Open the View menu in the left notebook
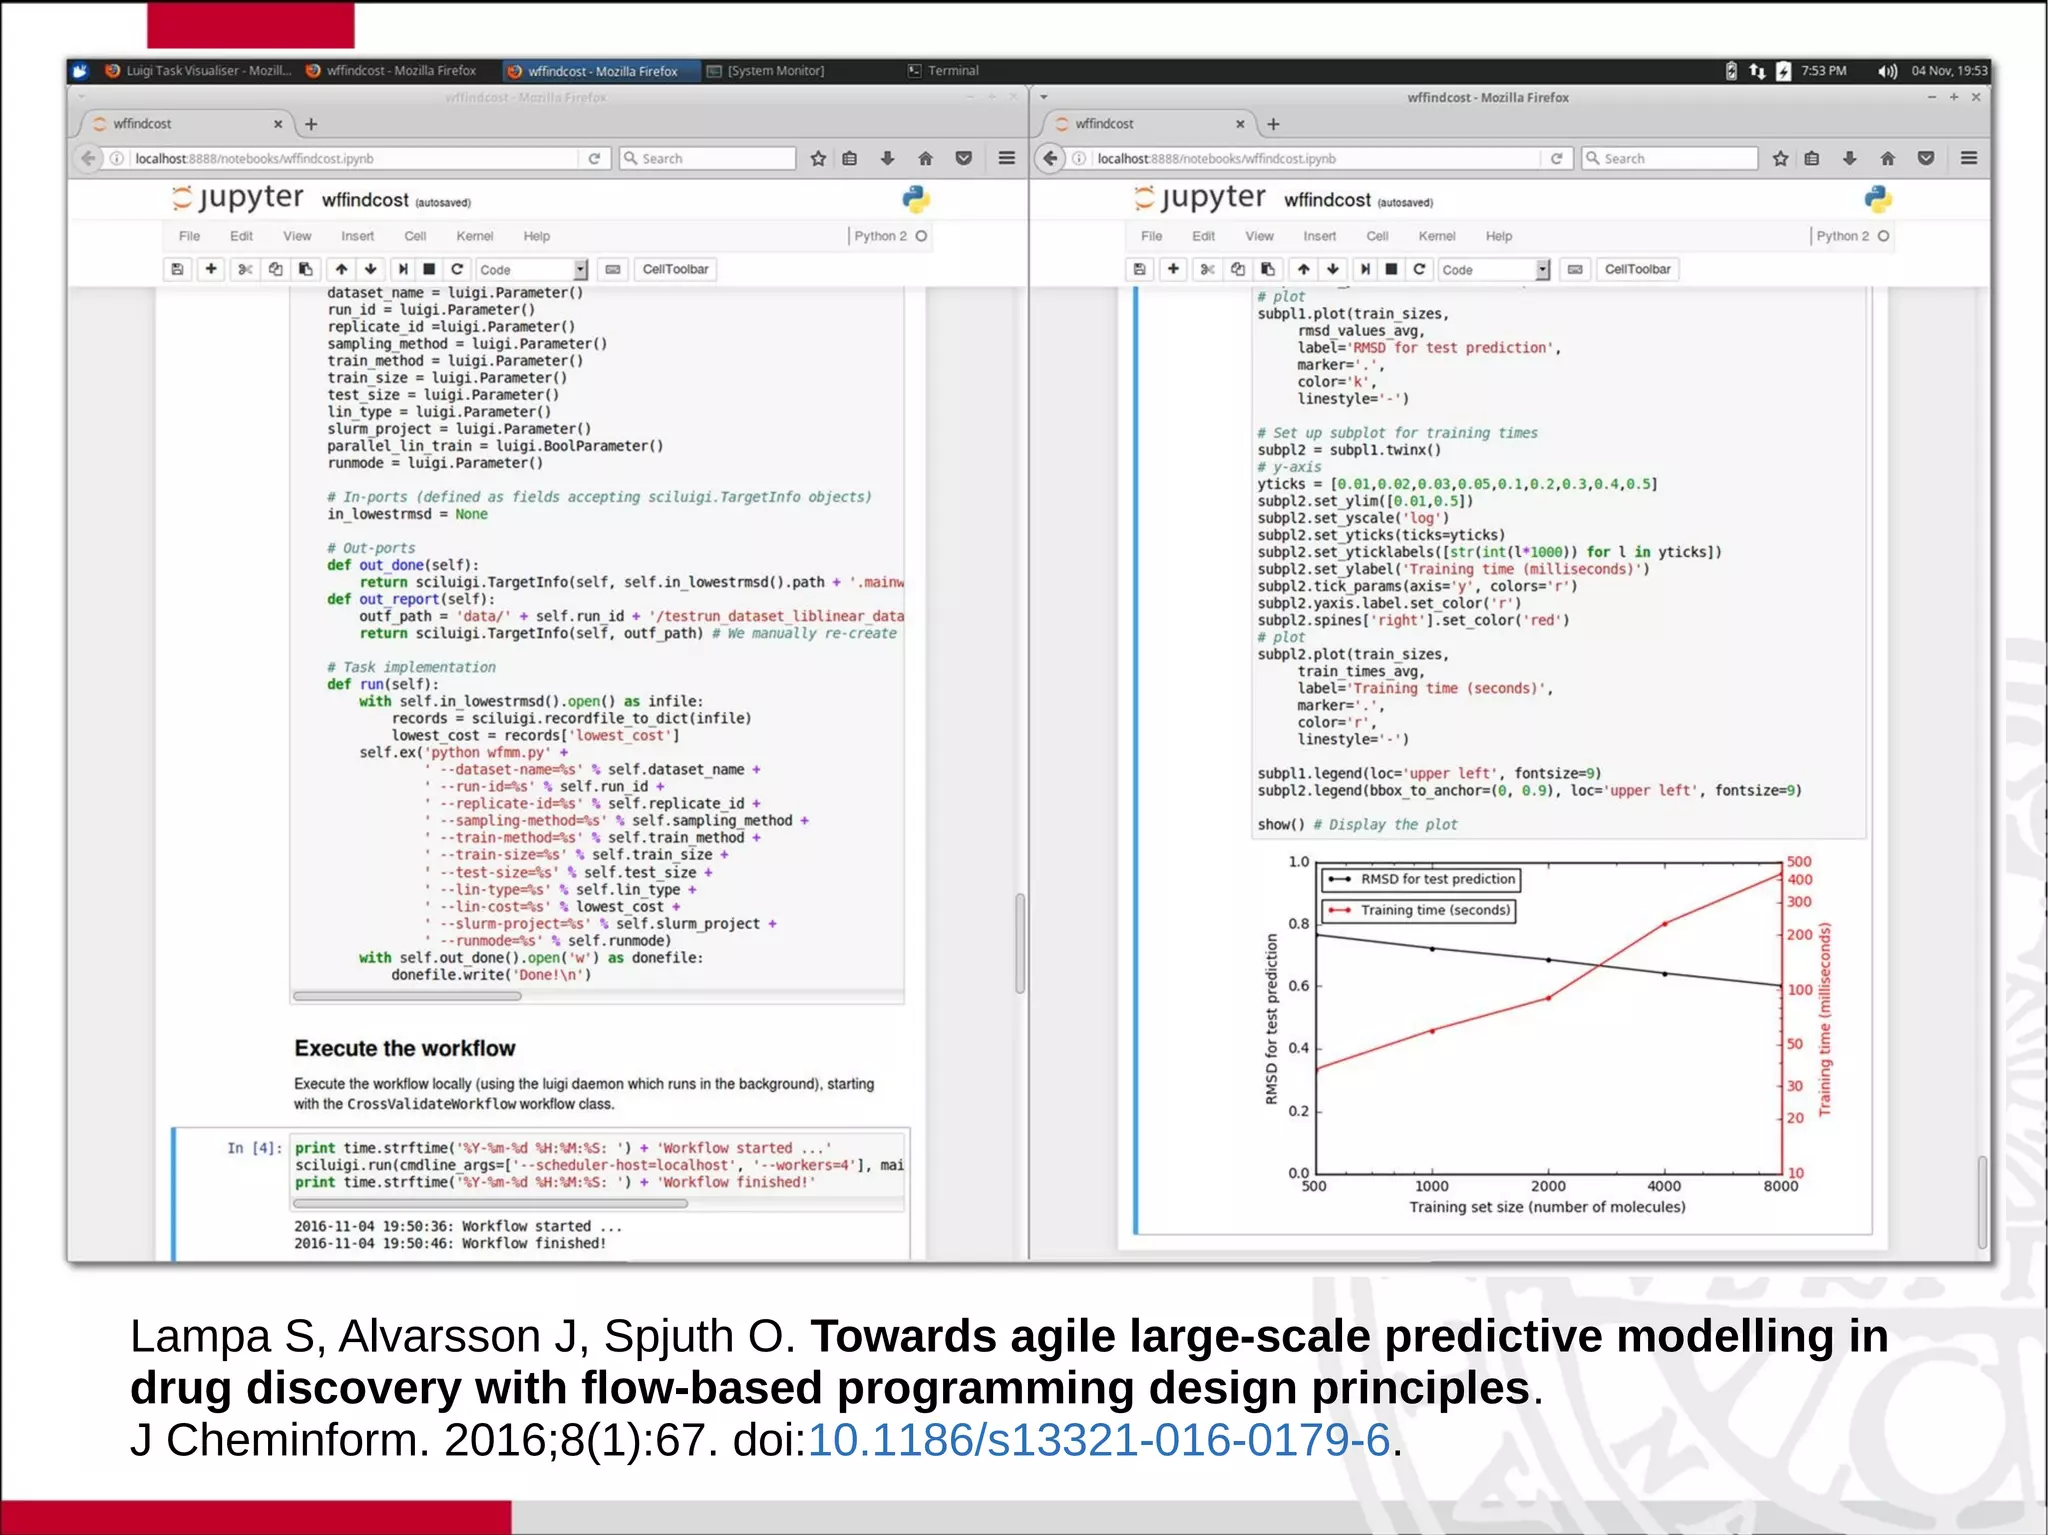The width and height of the screenshot is (2048, 1535). (297, 236)
